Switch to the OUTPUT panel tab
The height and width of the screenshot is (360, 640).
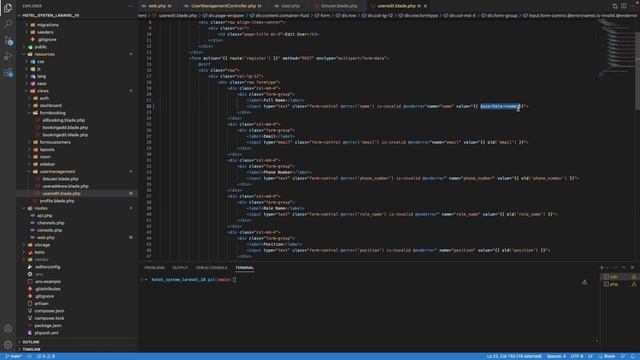[x=180, y=268]
